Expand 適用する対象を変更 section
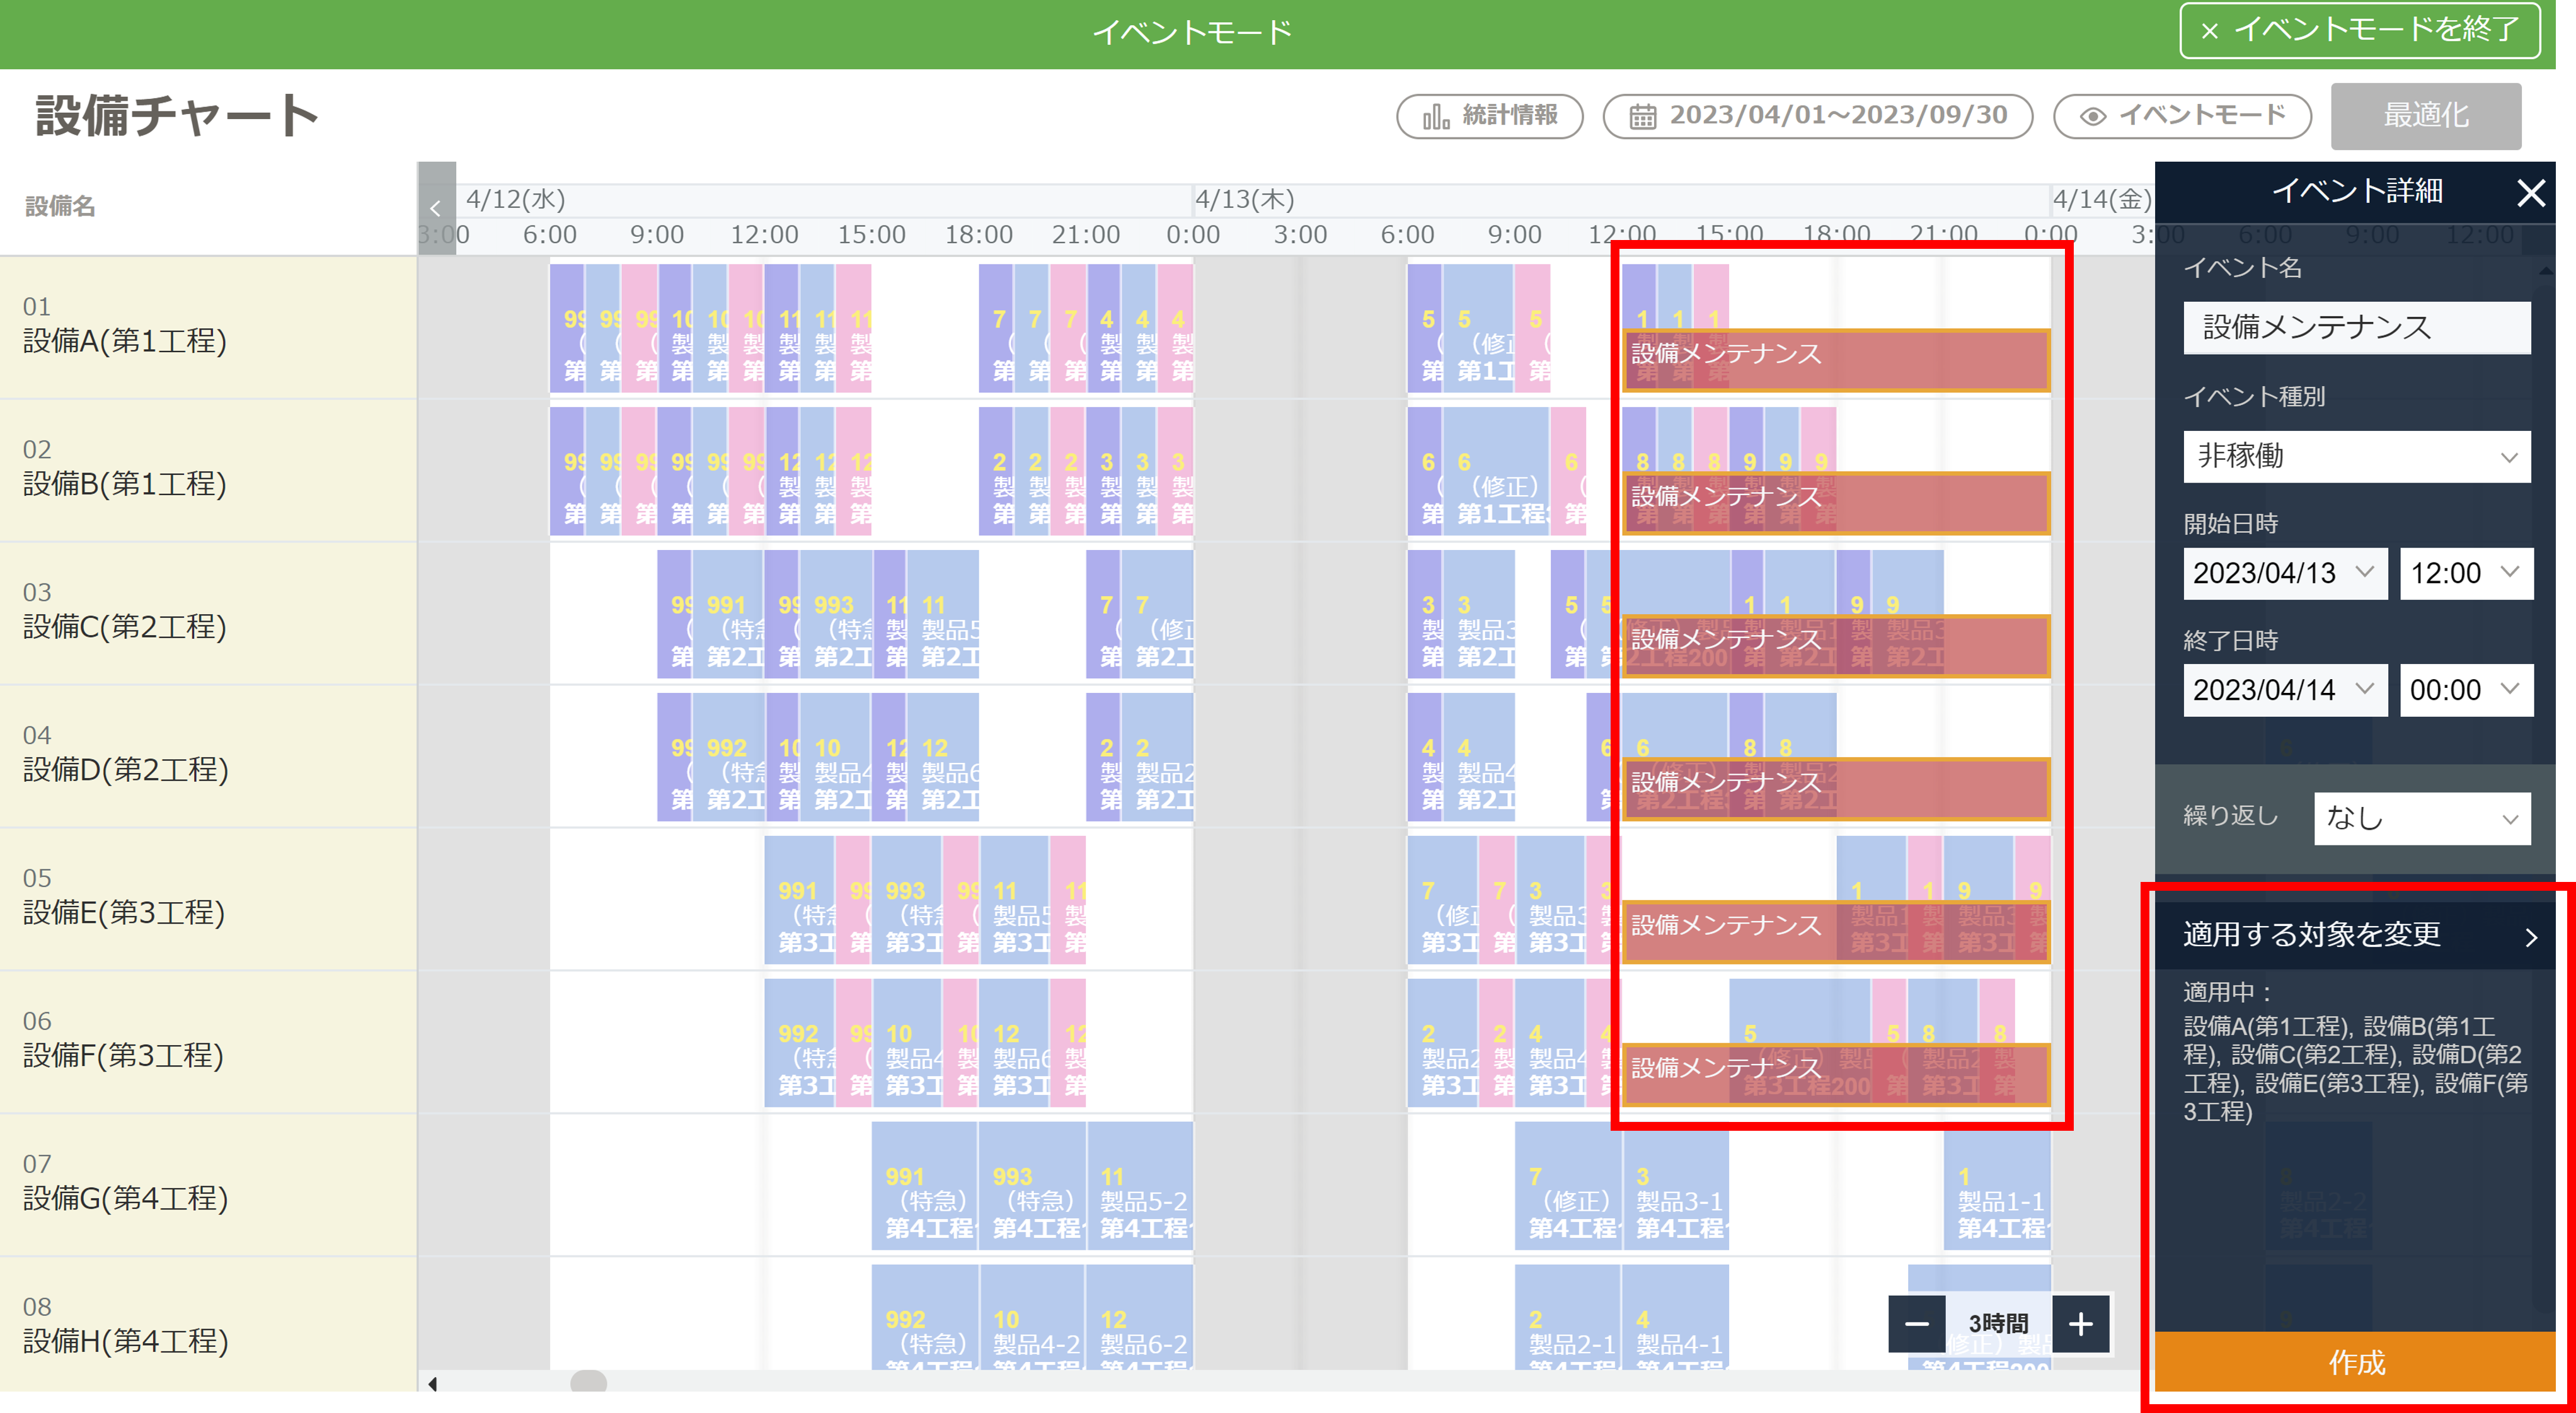The image size is (2576, 1413). [x=2354, y=935]
